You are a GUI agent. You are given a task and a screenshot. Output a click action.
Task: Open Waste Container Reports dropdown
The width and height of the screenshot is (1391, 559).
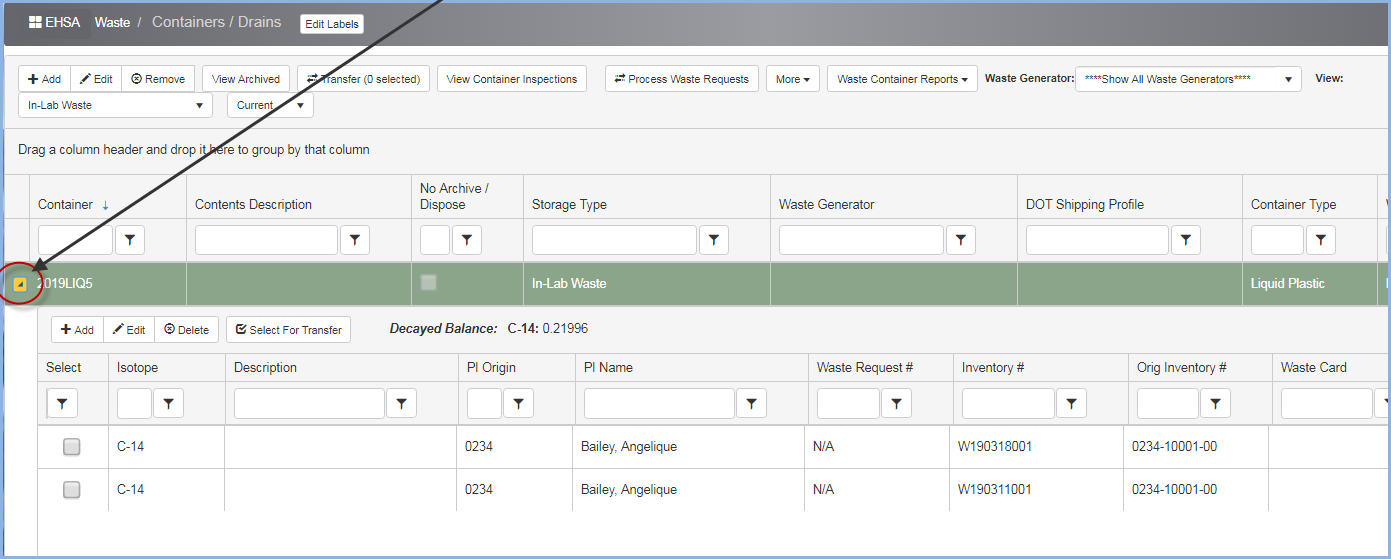point(903,79)
